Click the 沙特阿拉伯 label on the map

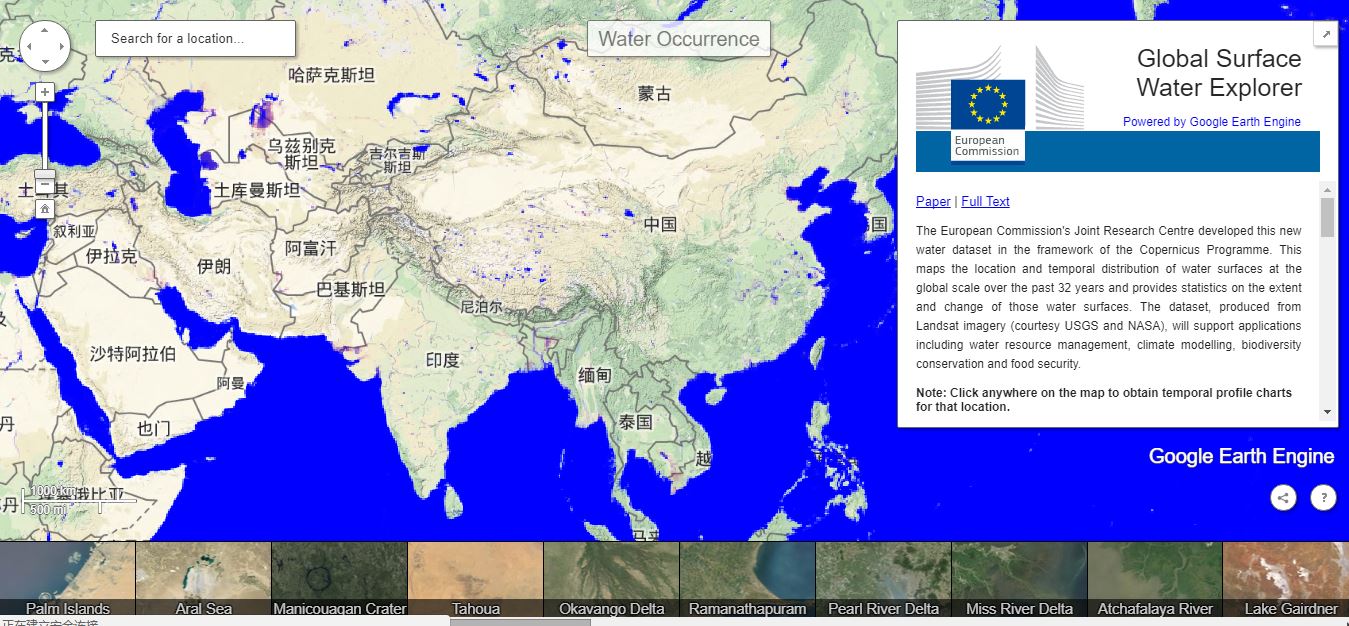133,353
